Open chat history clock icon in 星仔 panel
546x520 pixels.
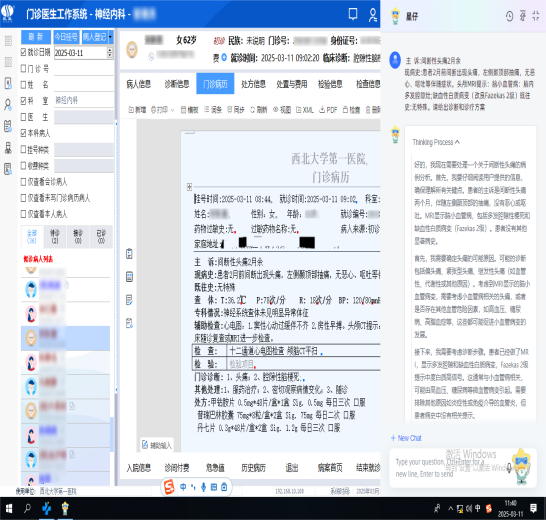click(509, 16)
